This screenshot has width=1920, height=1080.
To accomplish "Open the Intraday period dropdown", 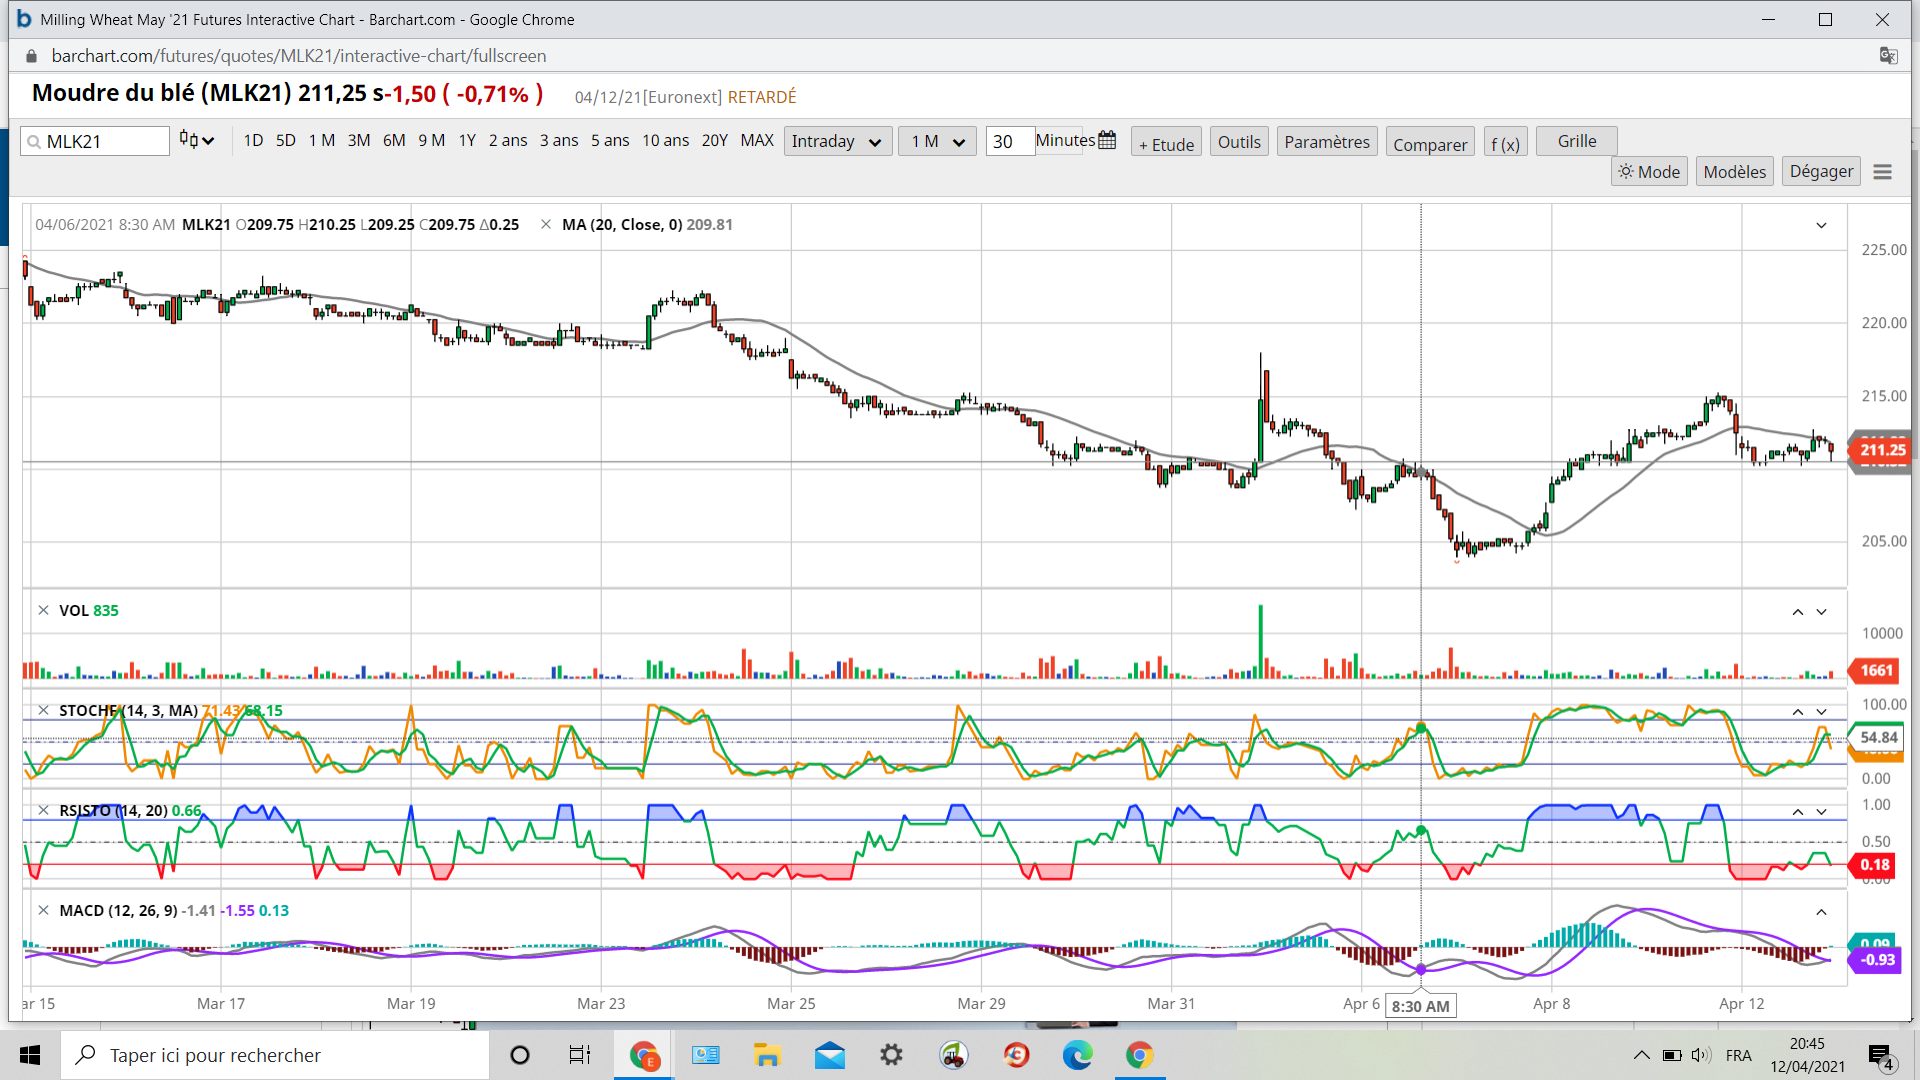I will click(836, 142).
